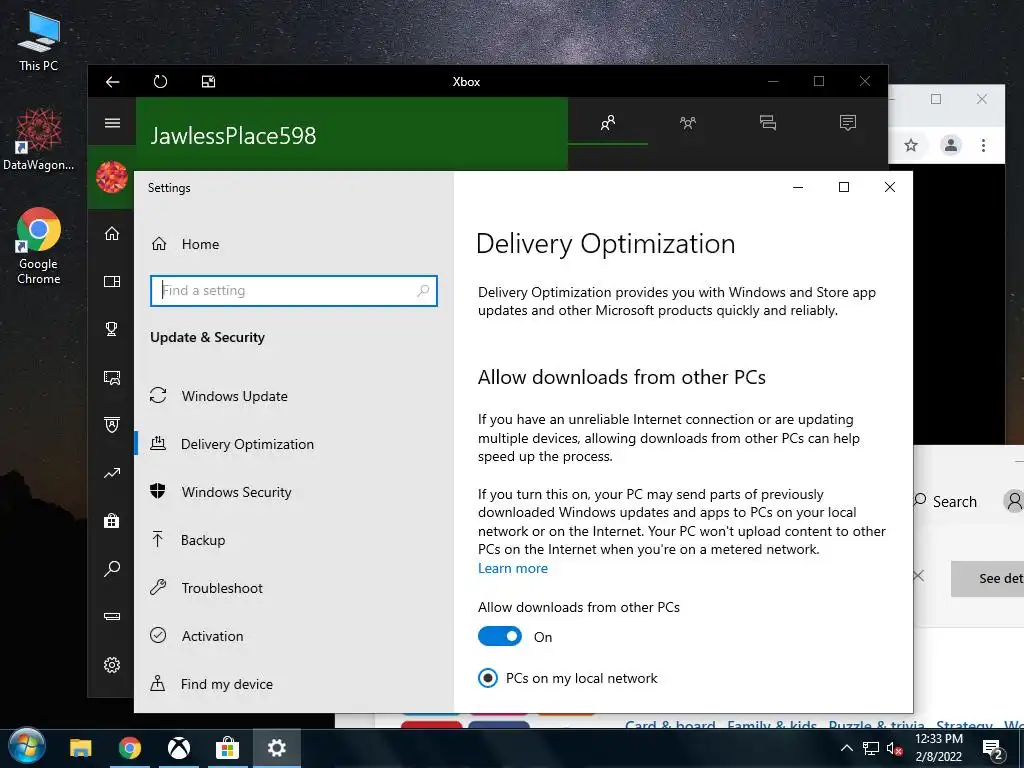Viewport: 1024px width, 768px height.
Task: Open Chrome profile avatar button
Action: click(951, 145)
